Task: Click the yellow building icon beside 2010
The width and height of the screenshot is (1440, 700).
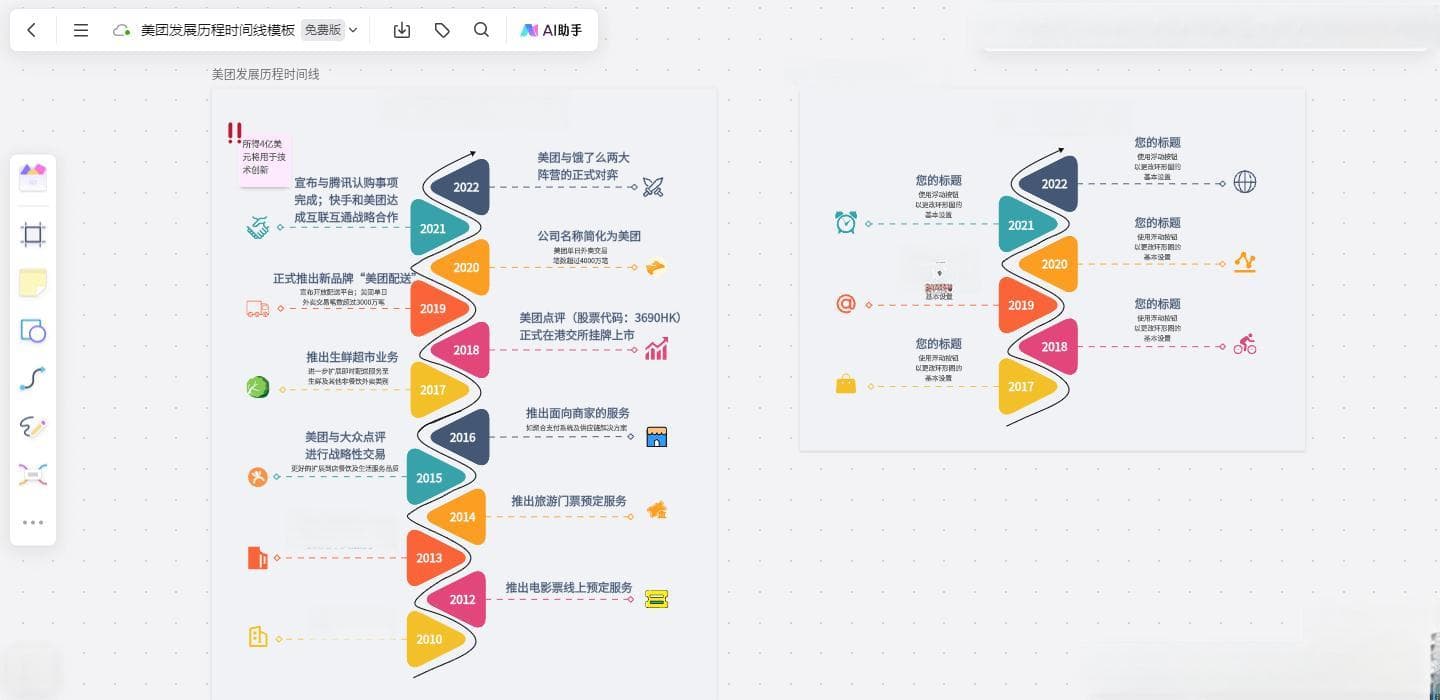Action: point(258,636)
